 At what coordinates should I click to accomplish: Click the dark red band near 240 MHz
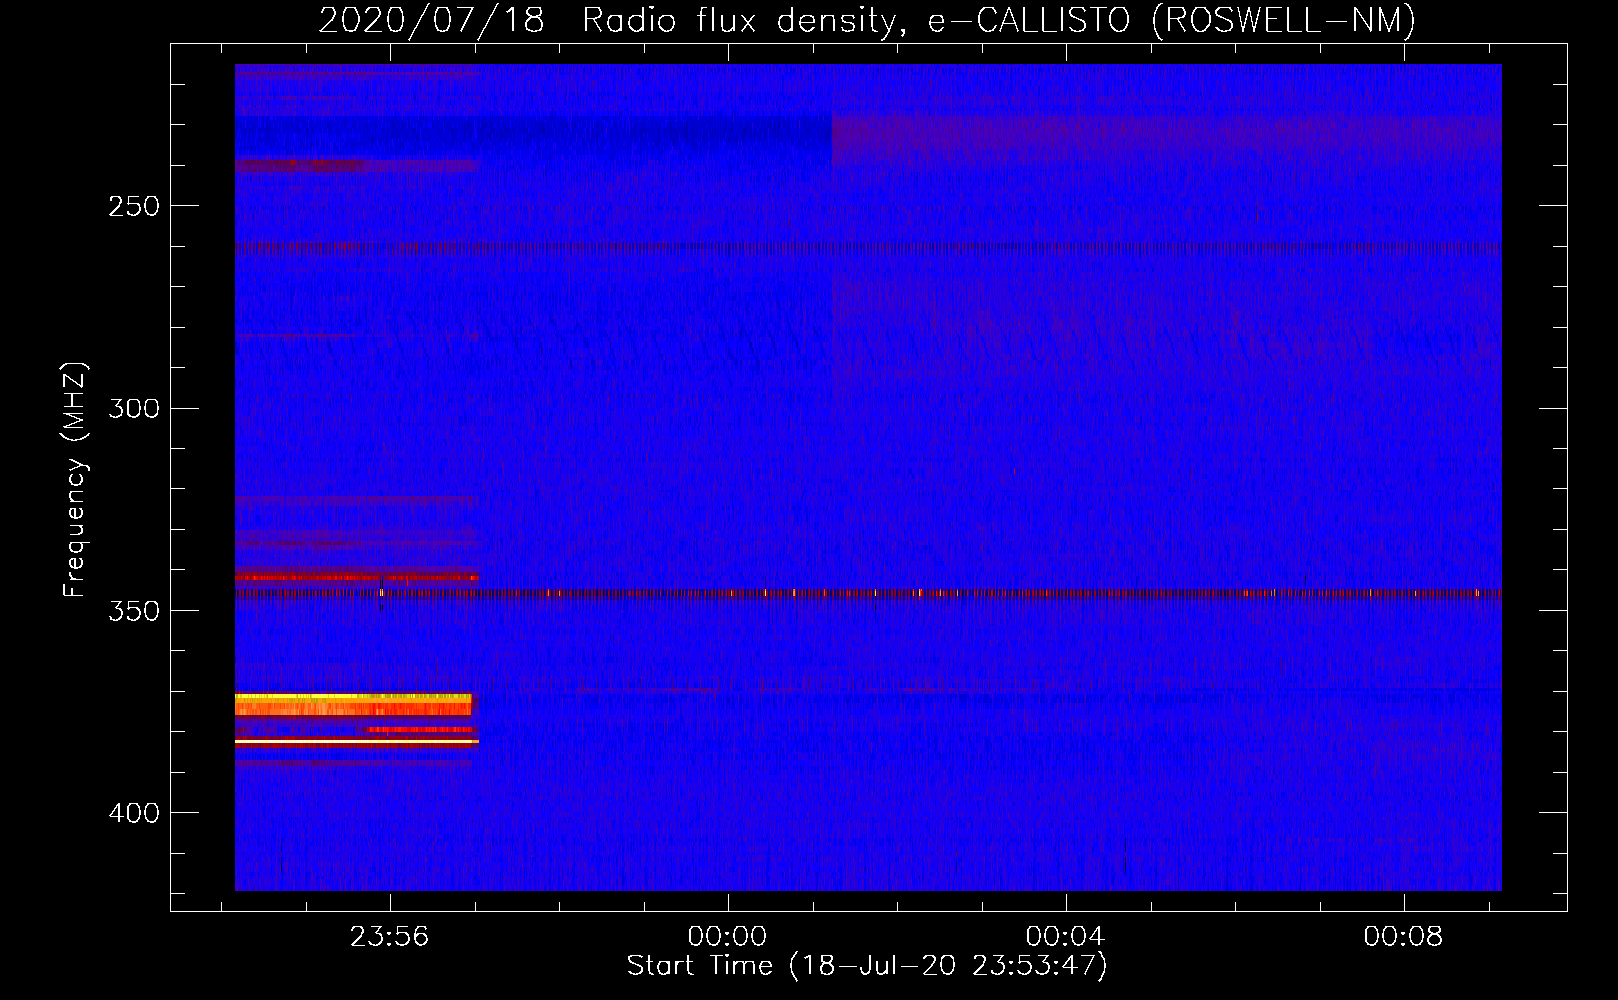357,164
